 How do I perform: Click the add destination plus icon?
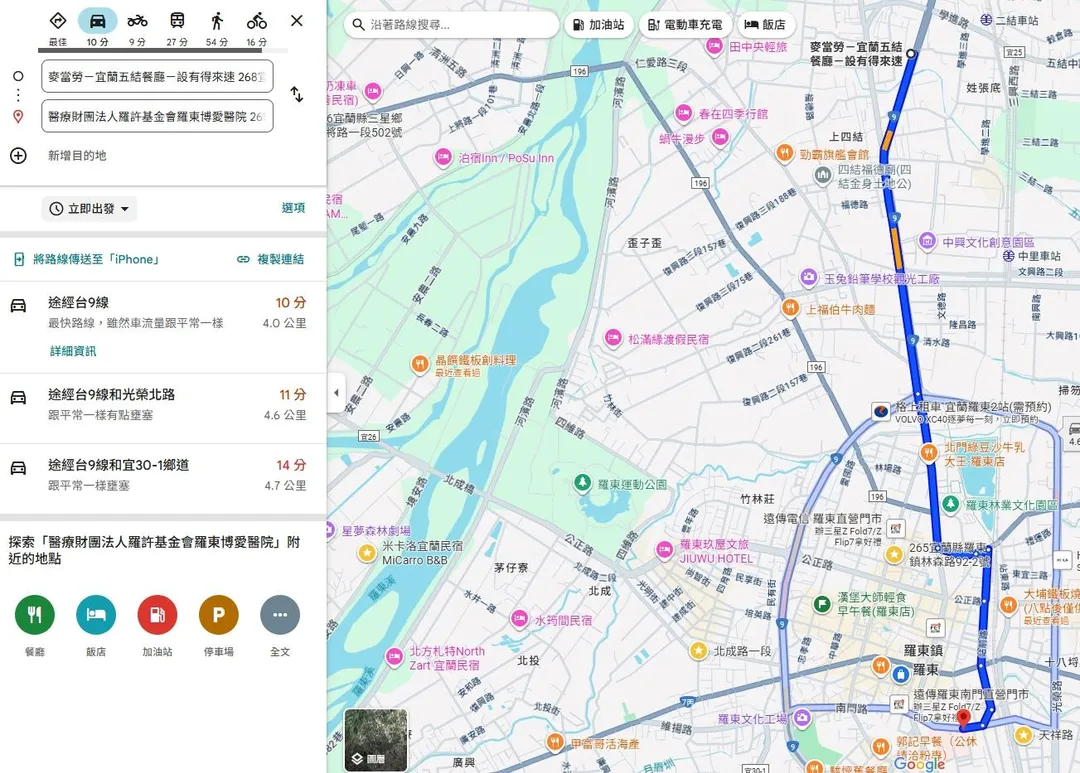click(x=19, y=156)
